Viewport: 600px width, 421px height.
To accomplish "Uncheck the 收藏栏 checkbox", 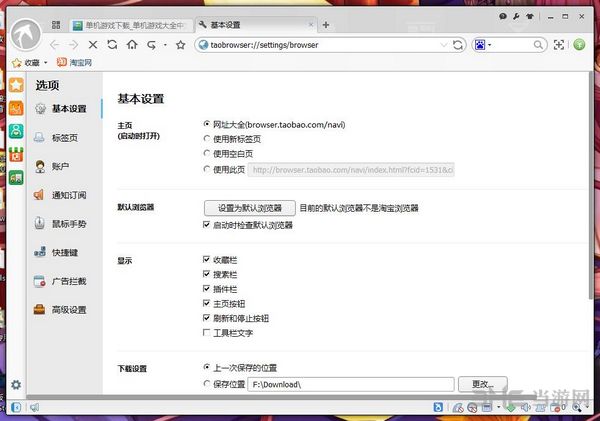I will pyautogui.click(x=206, y=259).
